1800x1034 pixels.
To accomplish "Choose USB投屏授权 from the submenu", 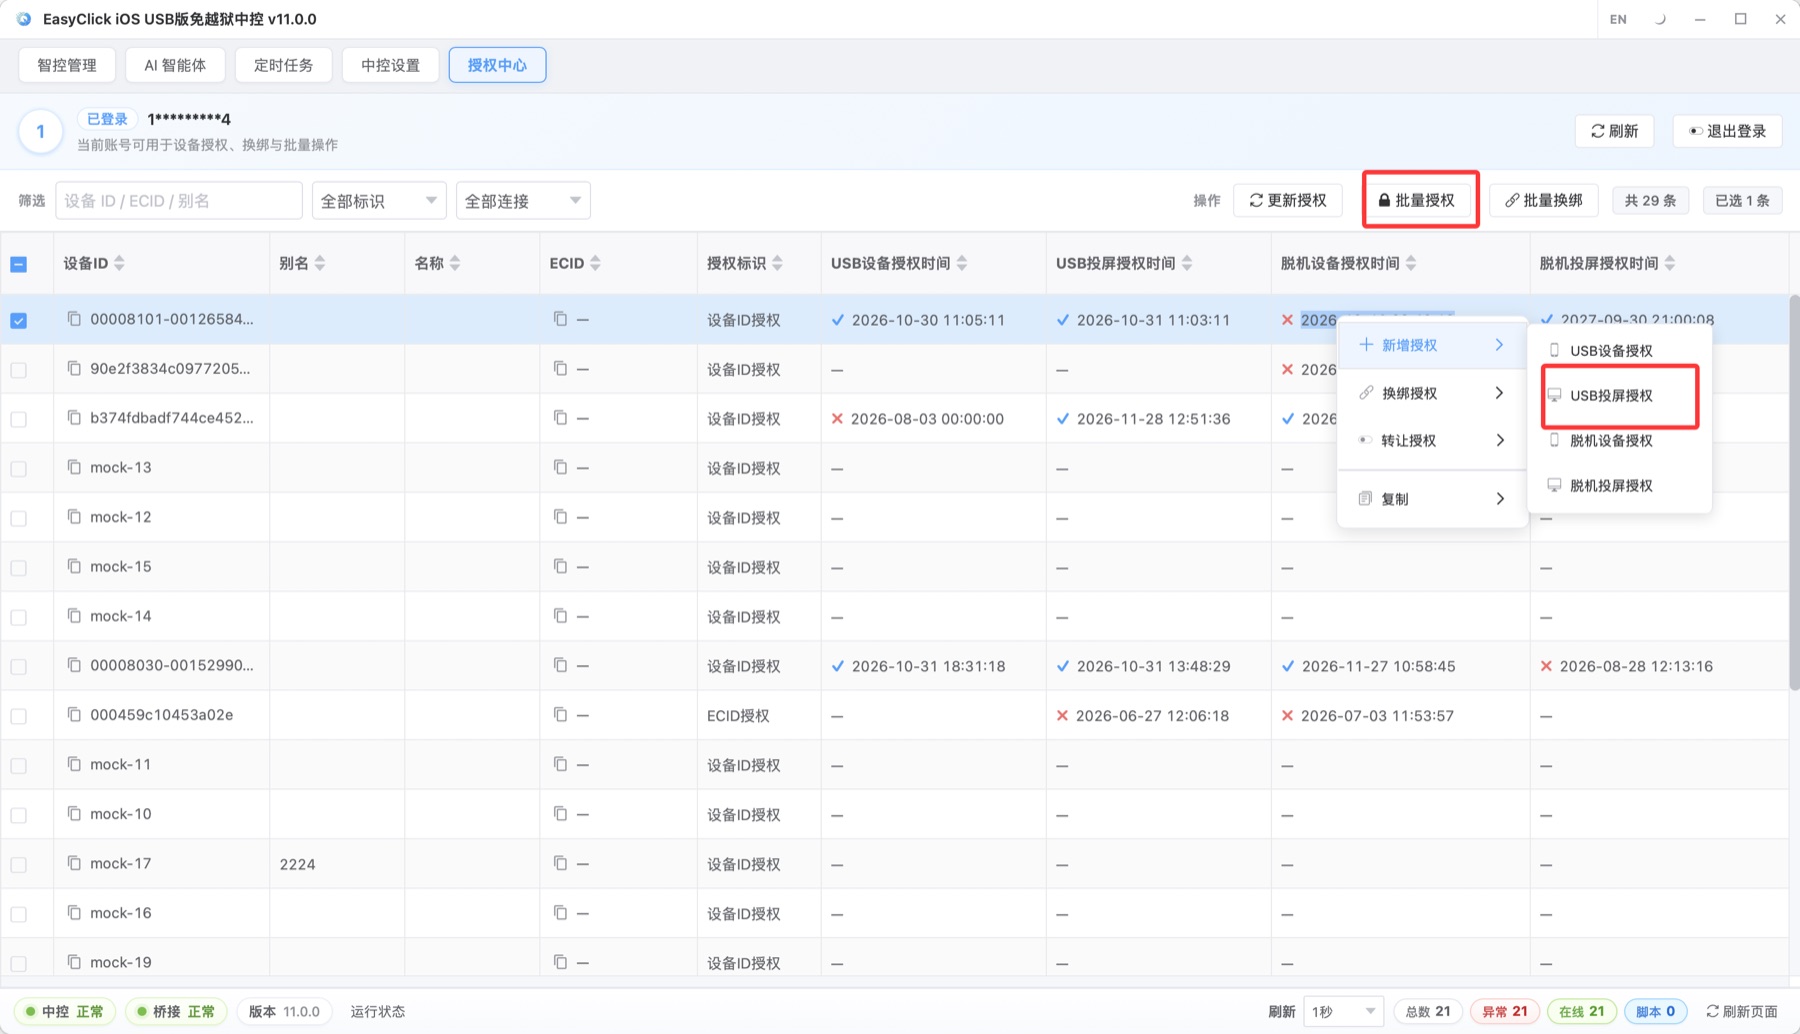I will click(x=1619, y=395).
